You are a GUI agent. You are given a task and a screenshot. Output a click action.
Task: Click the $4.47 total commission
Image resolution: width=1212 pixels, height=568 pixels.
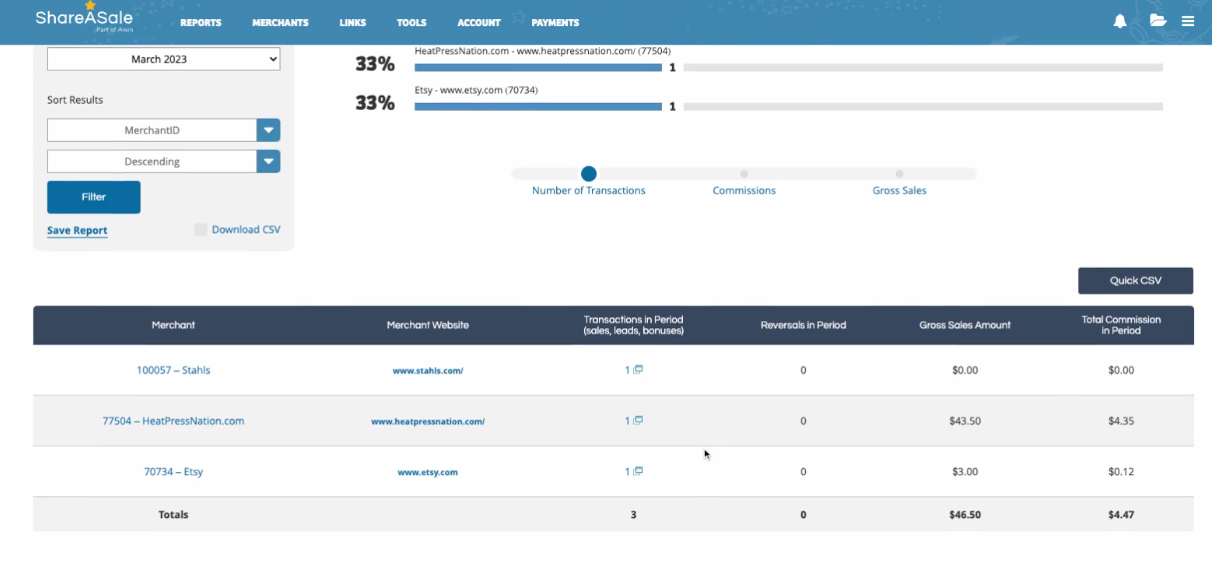tap(1121, 515)
